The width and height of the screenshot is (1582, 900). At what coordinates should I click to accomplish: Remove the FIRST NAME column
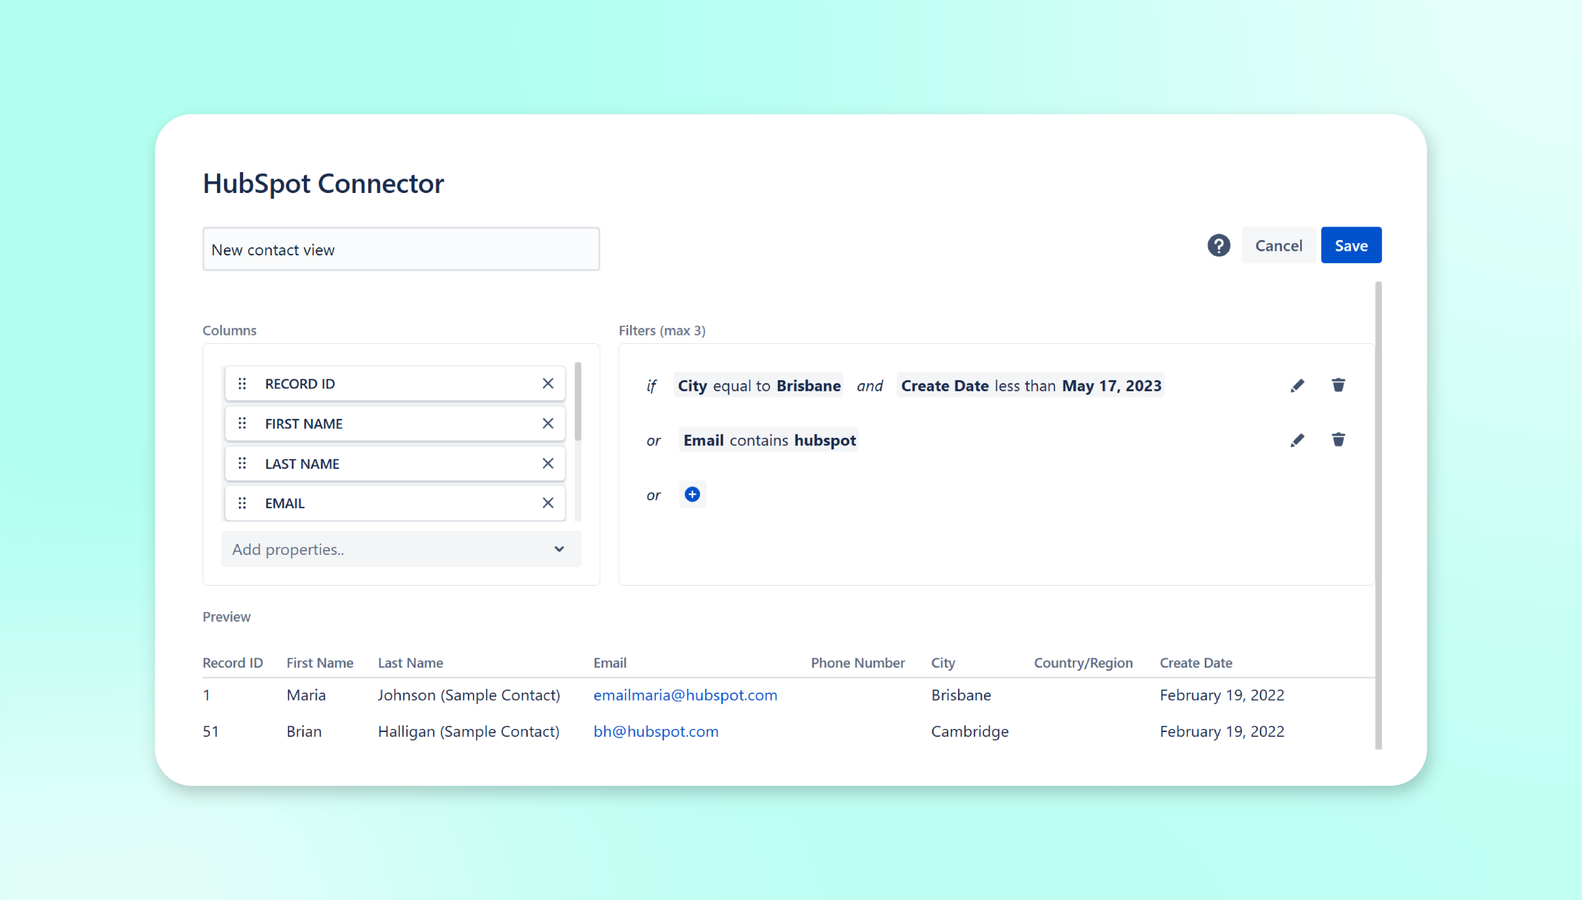coord(548,423)
